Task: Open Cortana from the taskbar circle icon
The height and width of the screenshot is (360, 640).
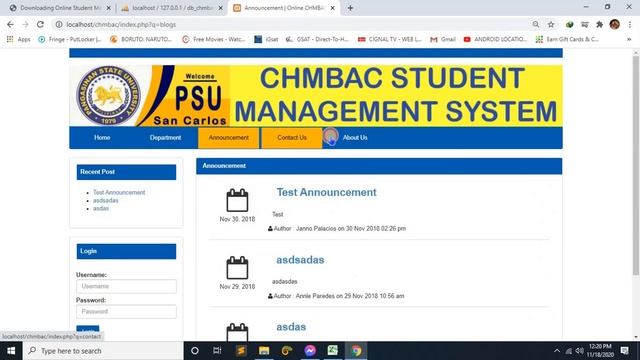Action: (x=195, y=351)
